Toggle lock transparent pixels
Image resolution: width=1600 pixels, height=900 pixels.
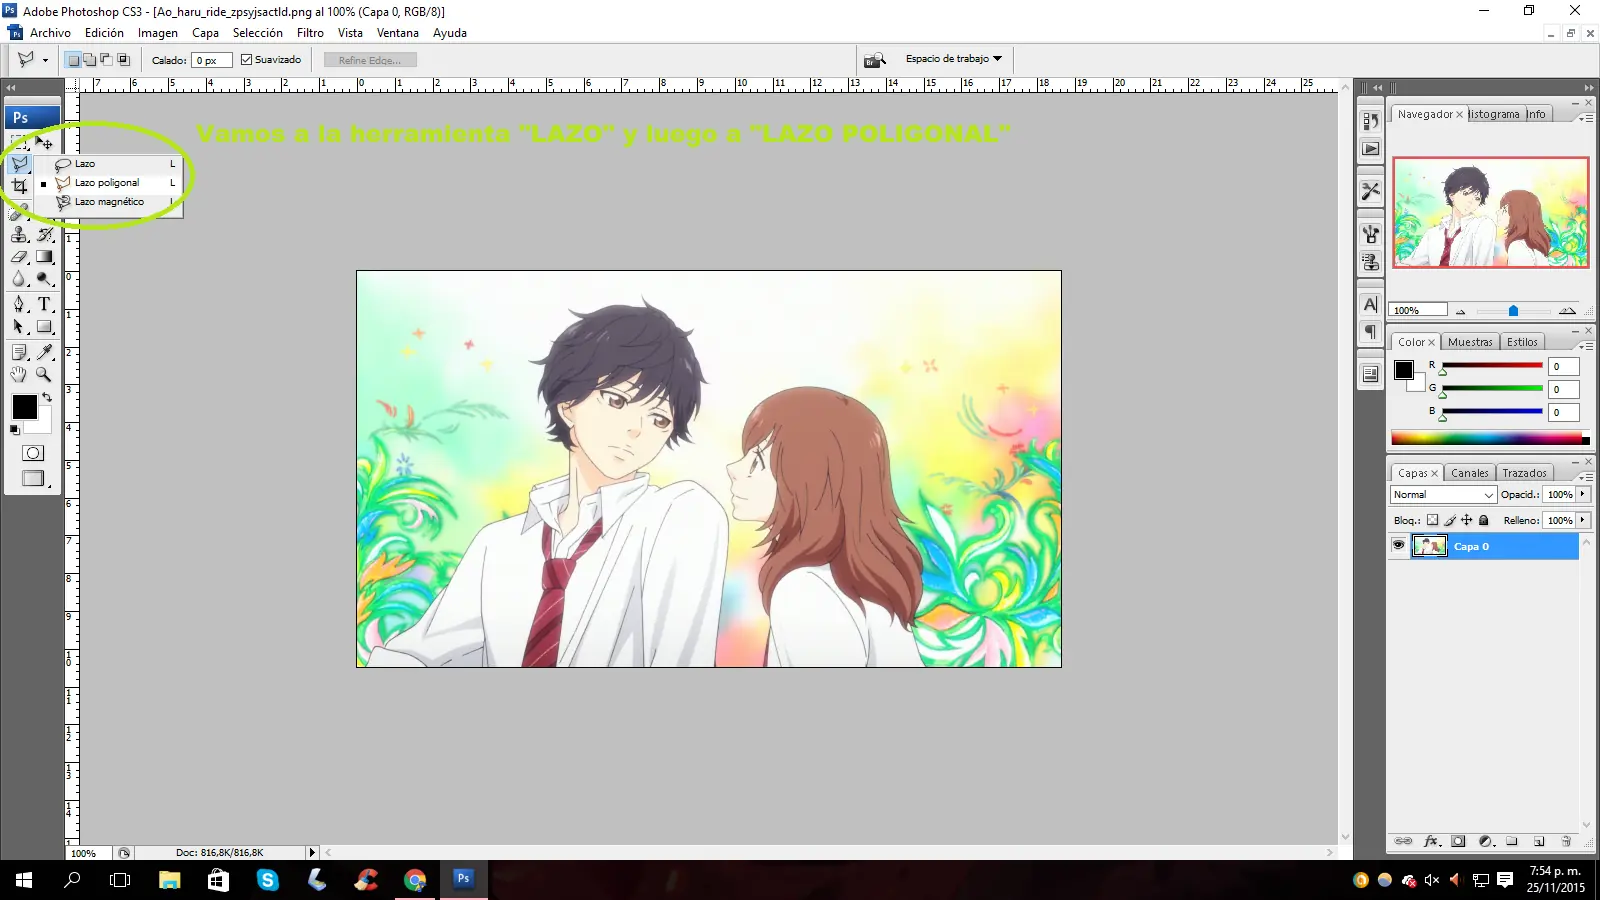coord(1432,520)
